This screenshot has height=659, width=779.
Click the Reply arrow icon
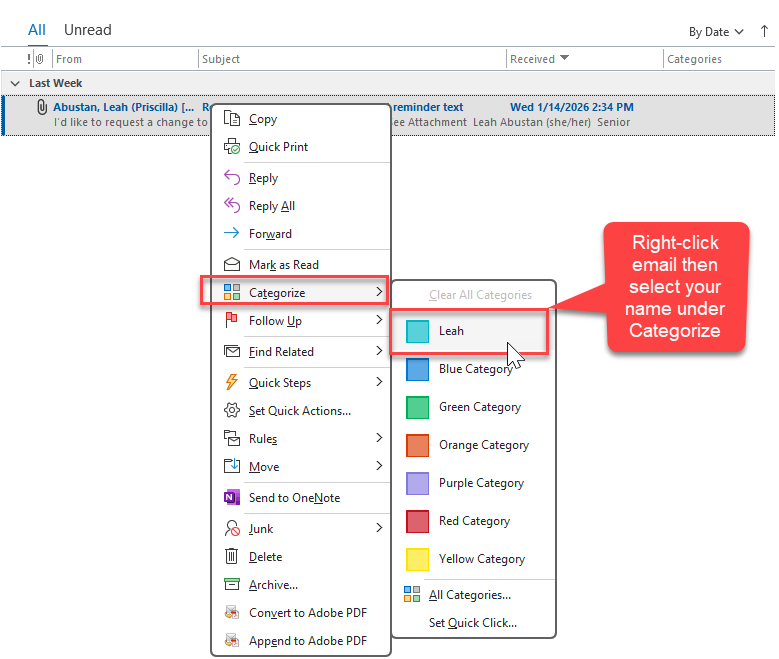tap(232, 177)
